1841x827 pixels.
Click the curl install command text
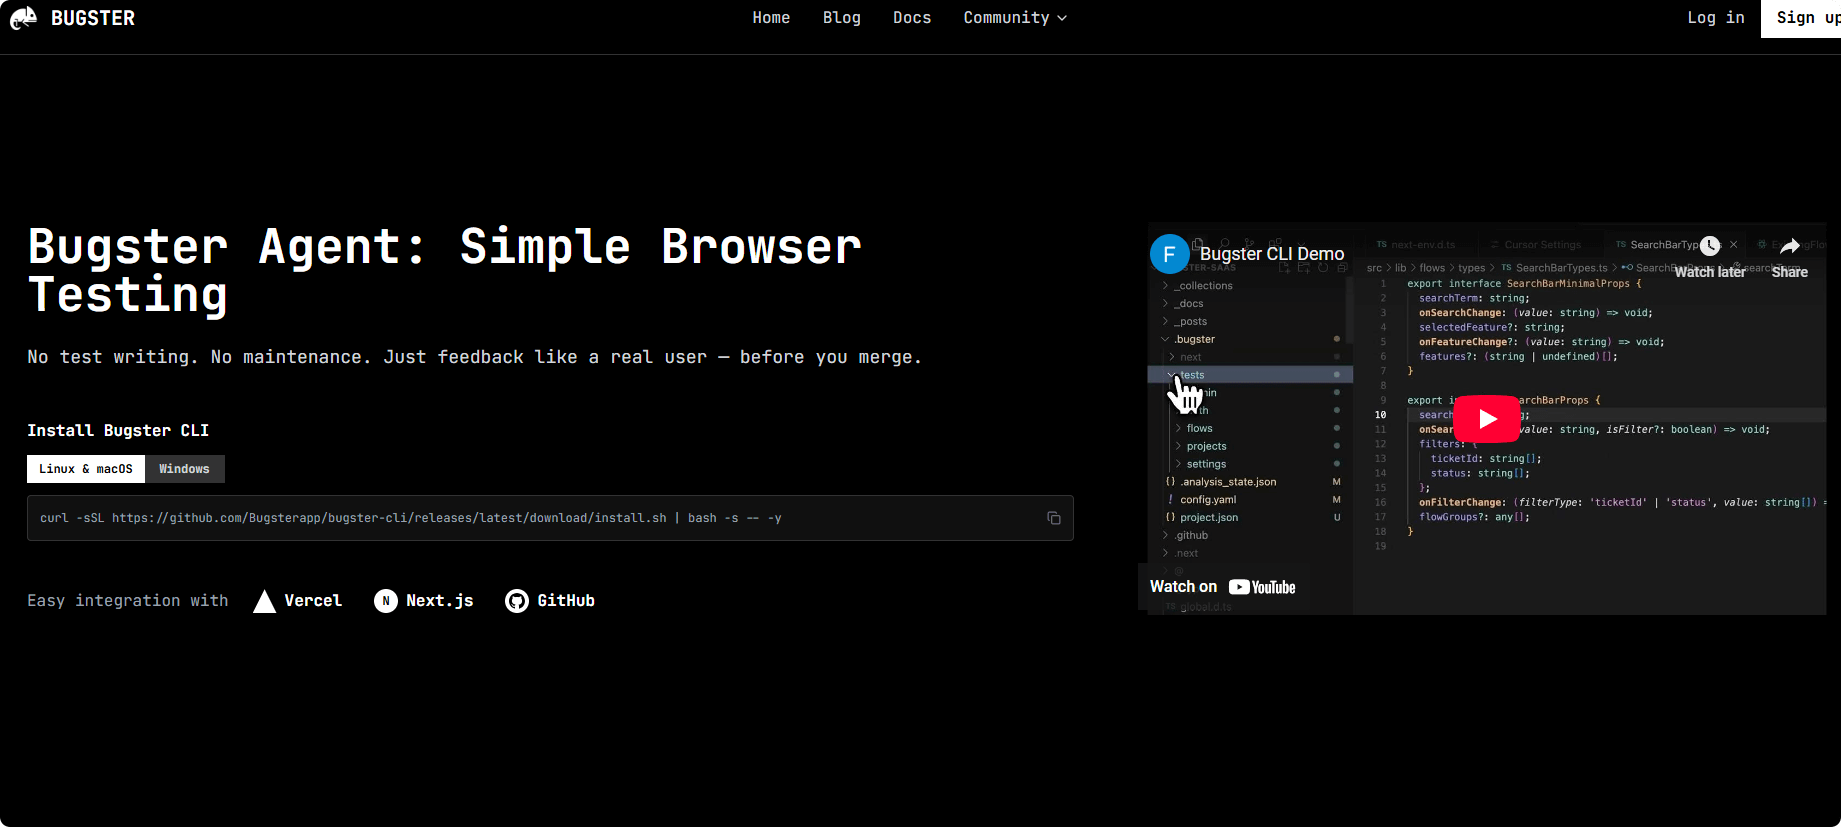coord(410,518)
